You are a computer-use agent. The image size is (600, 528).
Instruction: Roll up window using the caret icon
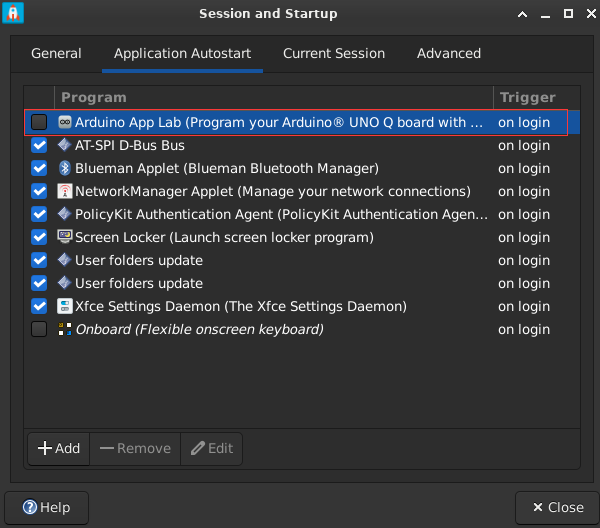[x=522, y=14]
